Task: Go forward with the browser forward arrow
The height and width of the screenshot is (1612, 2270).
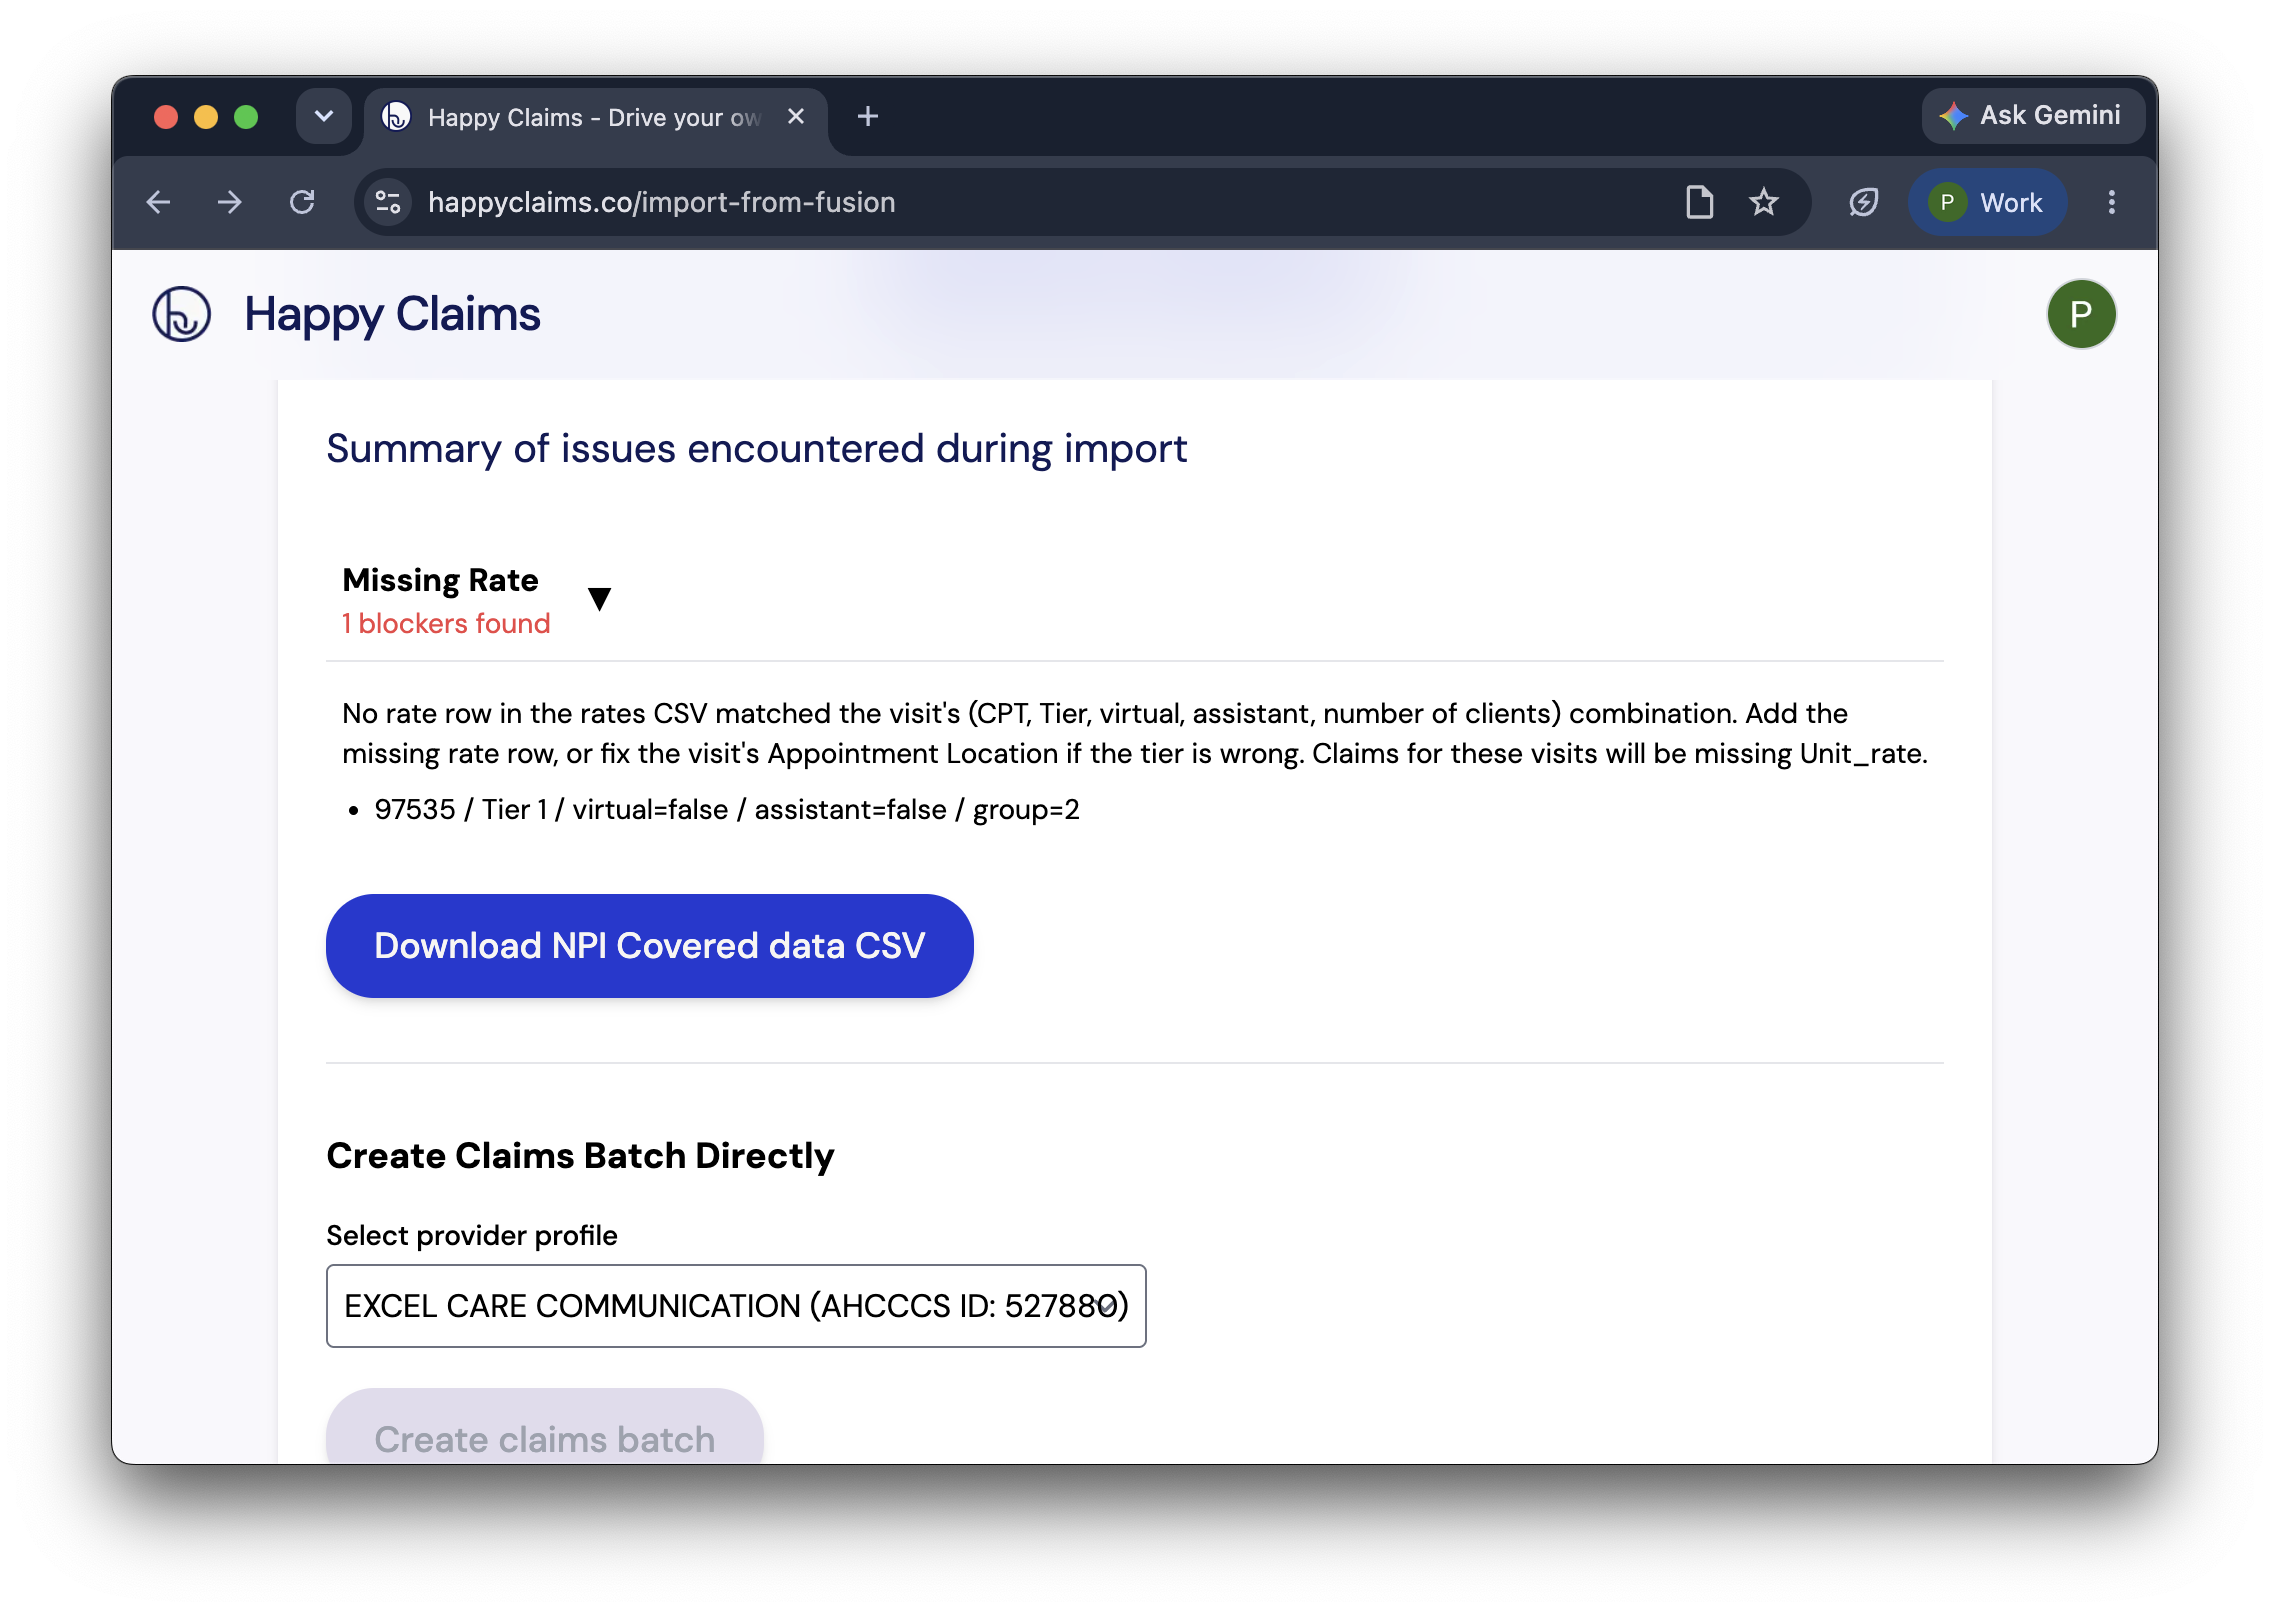Action: (x=230, y=203)
